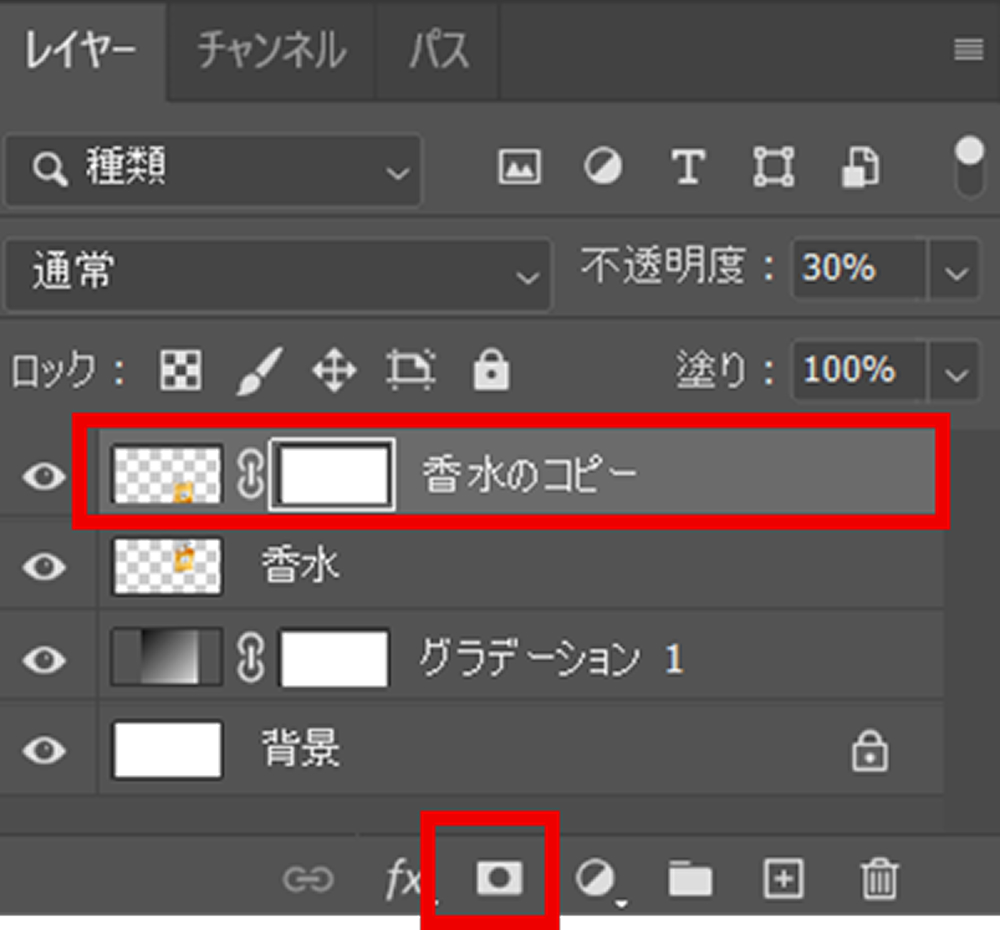Open the 塗り fill dropdown arrow

click(x=956, y=373)
